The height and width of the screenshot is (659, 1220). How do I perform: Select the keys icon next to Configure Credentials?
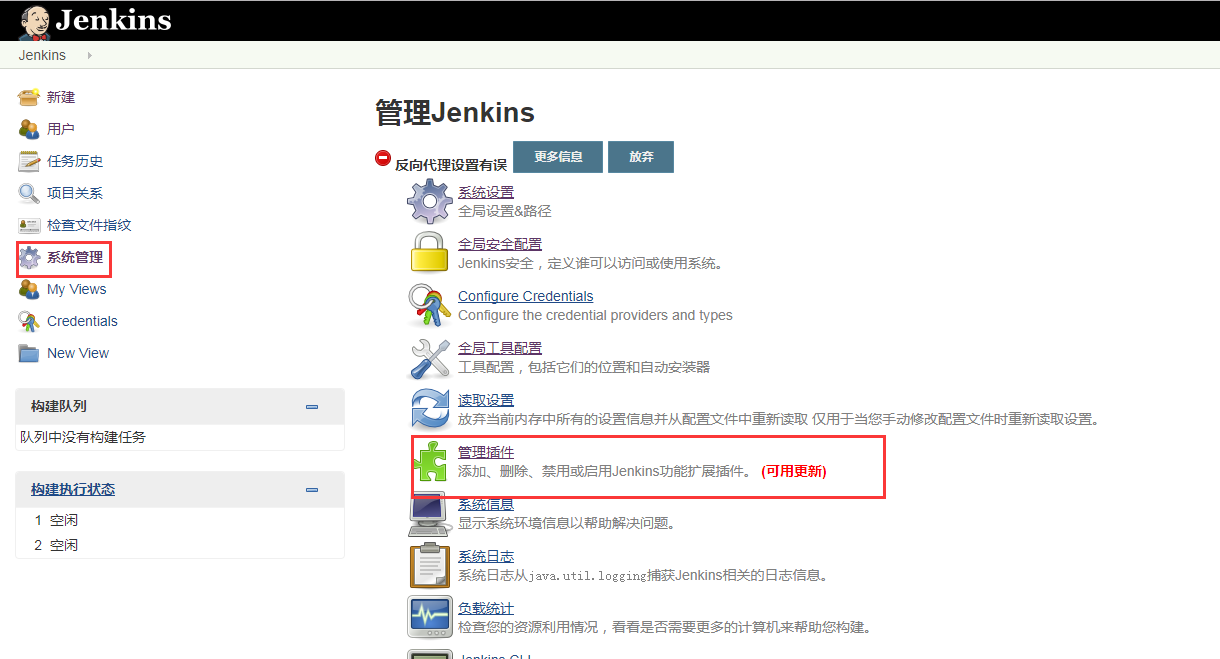click(430, 305)
